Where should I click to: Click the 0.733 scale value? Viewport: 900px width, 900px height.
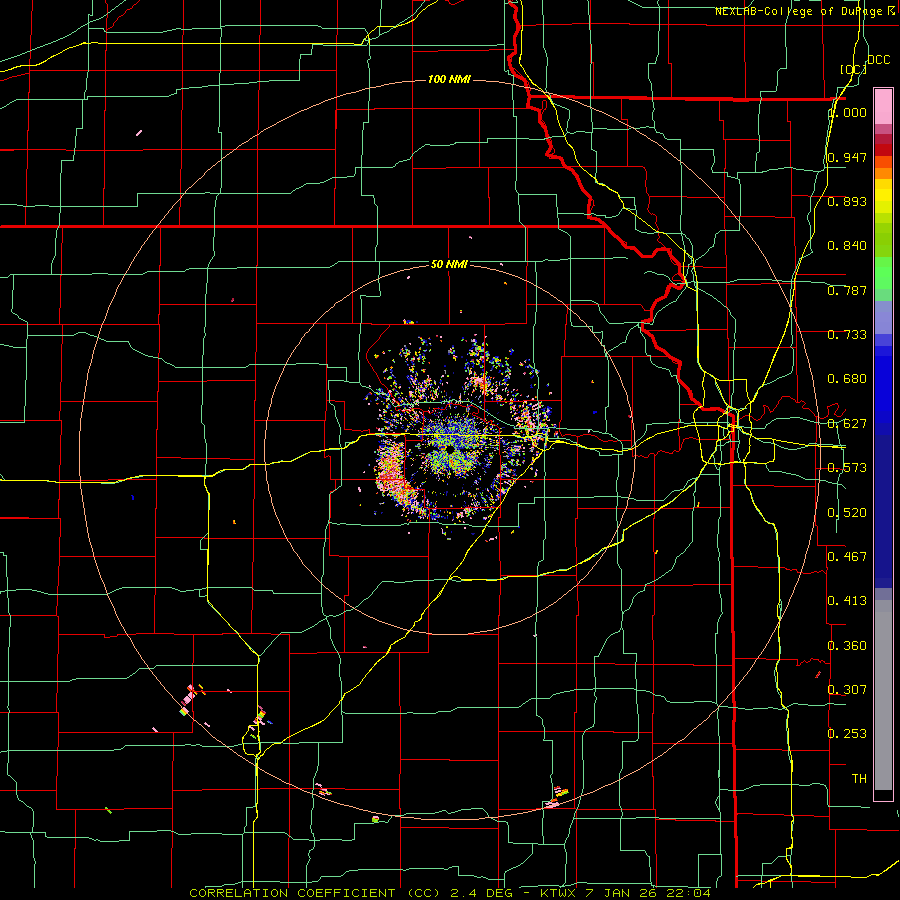847,335
